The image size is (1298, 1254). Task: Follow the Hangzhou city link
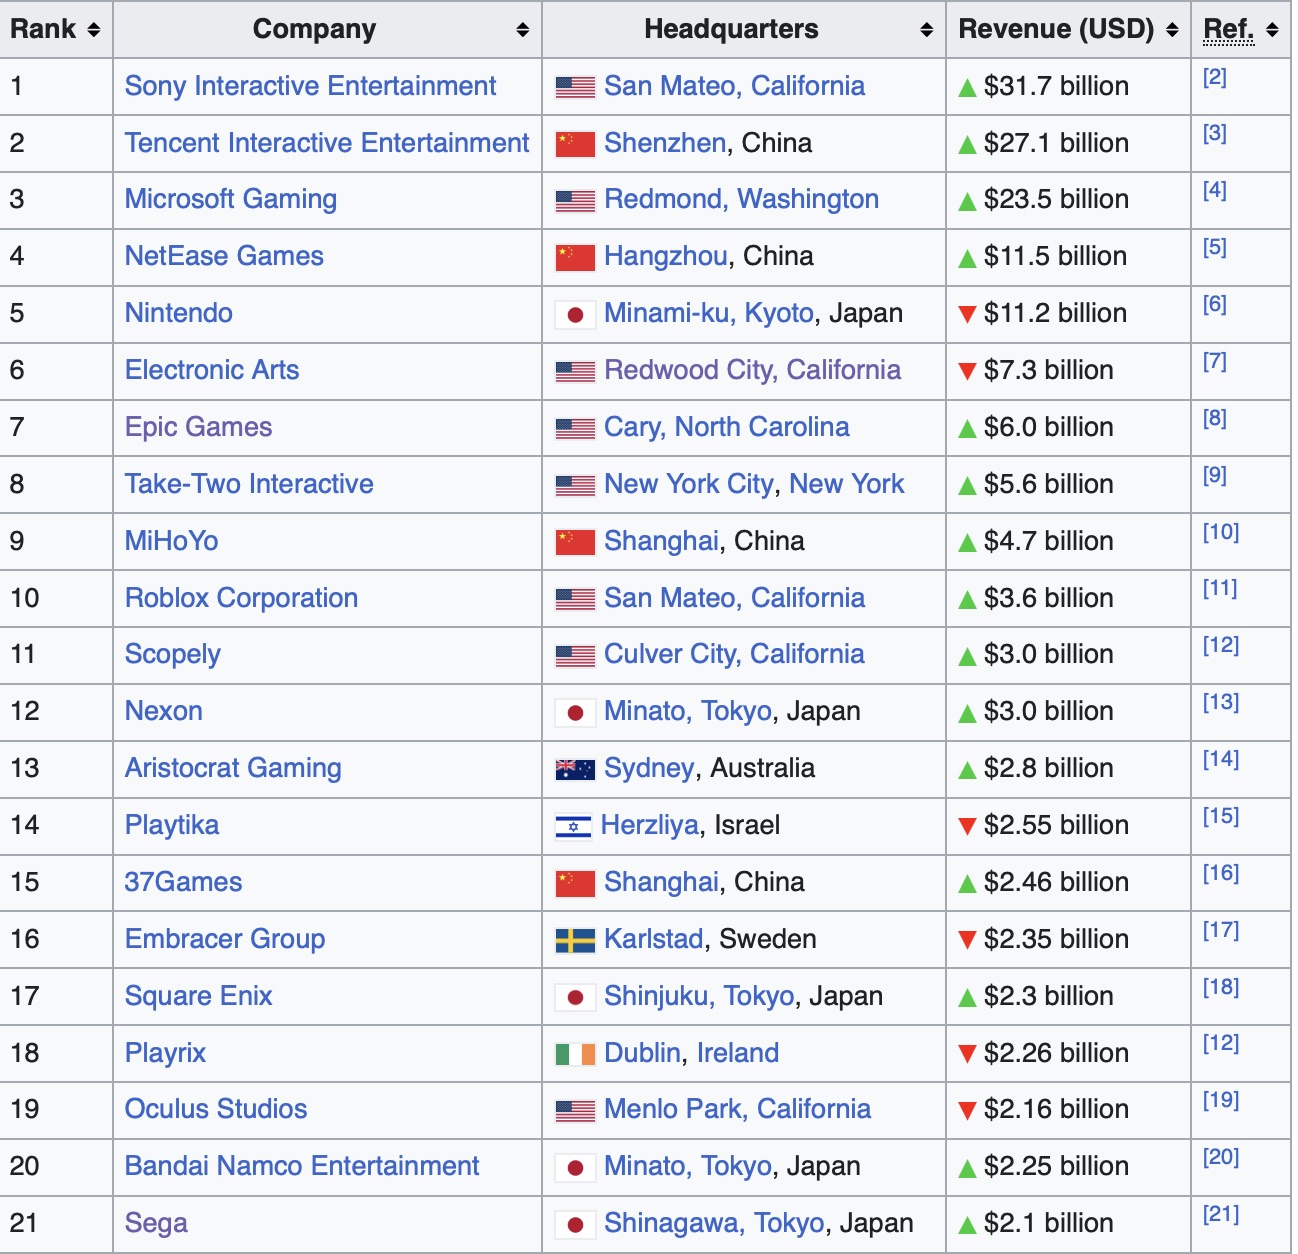click(666, 256)
